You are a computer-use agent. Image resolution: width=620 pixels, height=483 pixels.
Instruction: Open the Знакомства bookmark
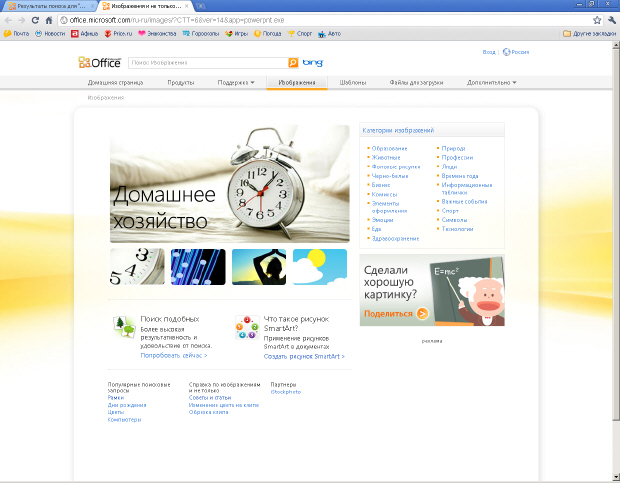[x=157, y=34]
